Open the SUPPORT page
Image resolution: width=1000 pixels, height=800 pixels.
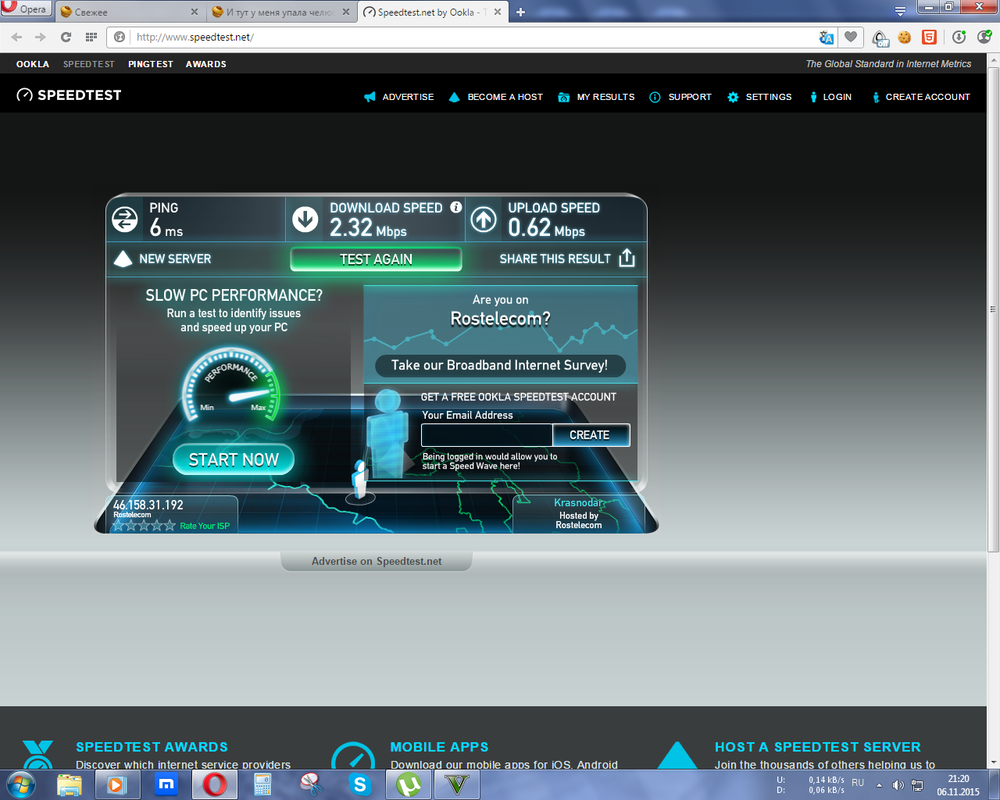680,97
